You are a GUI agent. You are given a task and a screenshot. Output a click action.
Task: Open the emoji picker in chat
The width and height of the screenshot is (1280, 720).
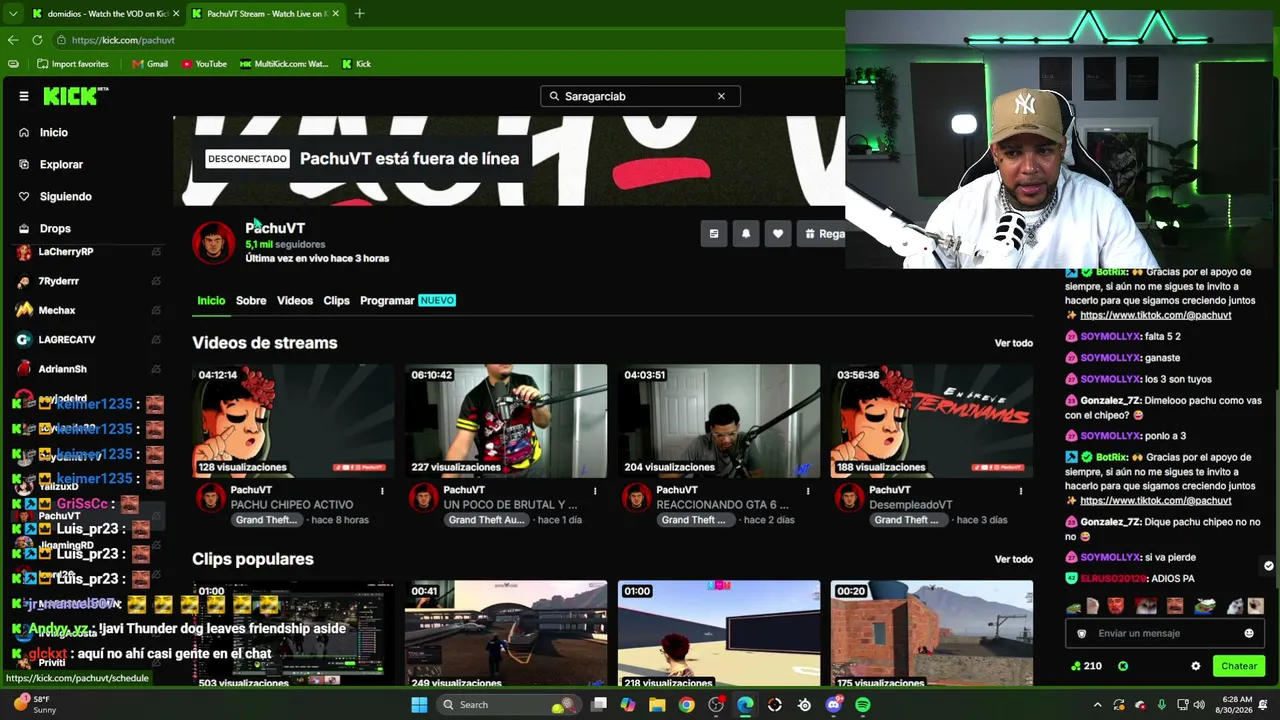tap(1249, 633)
